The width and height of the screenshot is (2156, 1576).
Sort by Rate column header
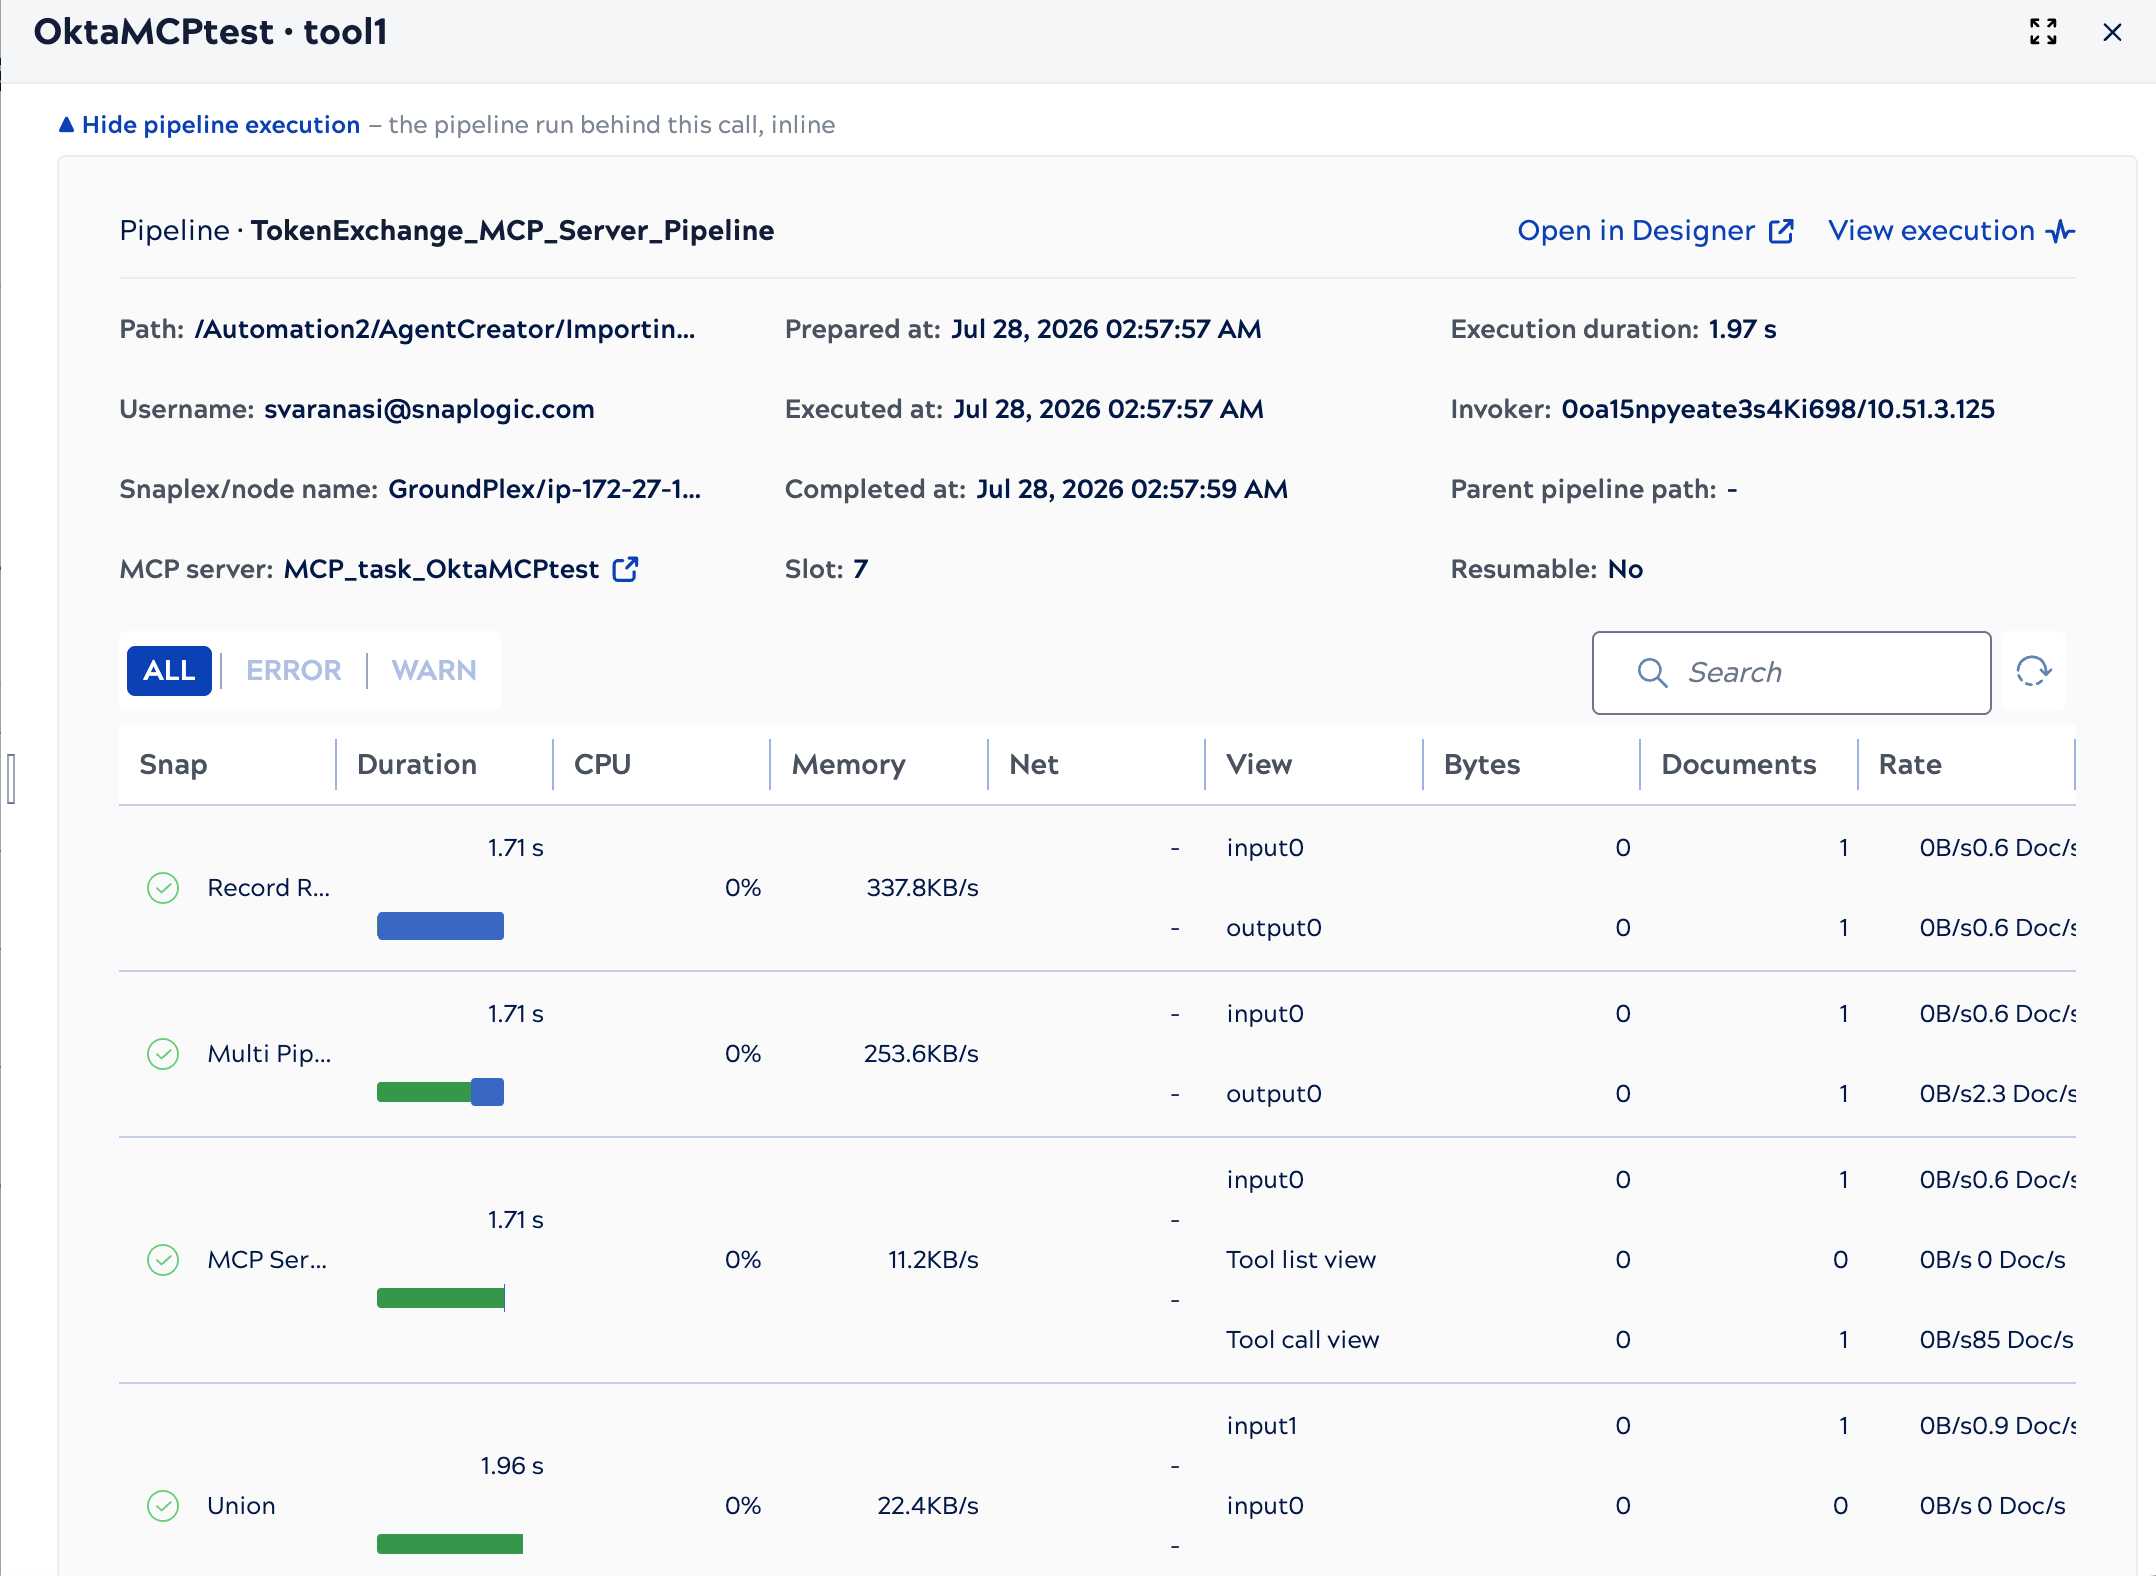tap(1910, 765)
